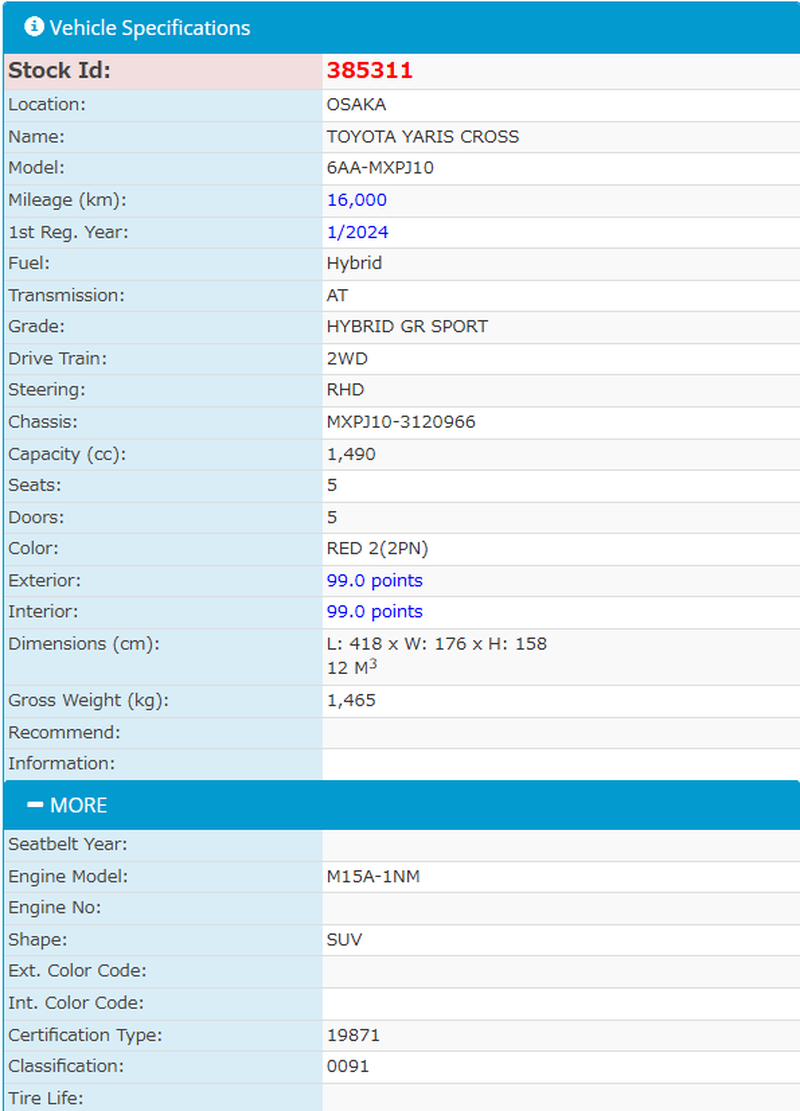Click the Mileage (km): label
The image size is (800, 1111).
[x=67, y=200]
